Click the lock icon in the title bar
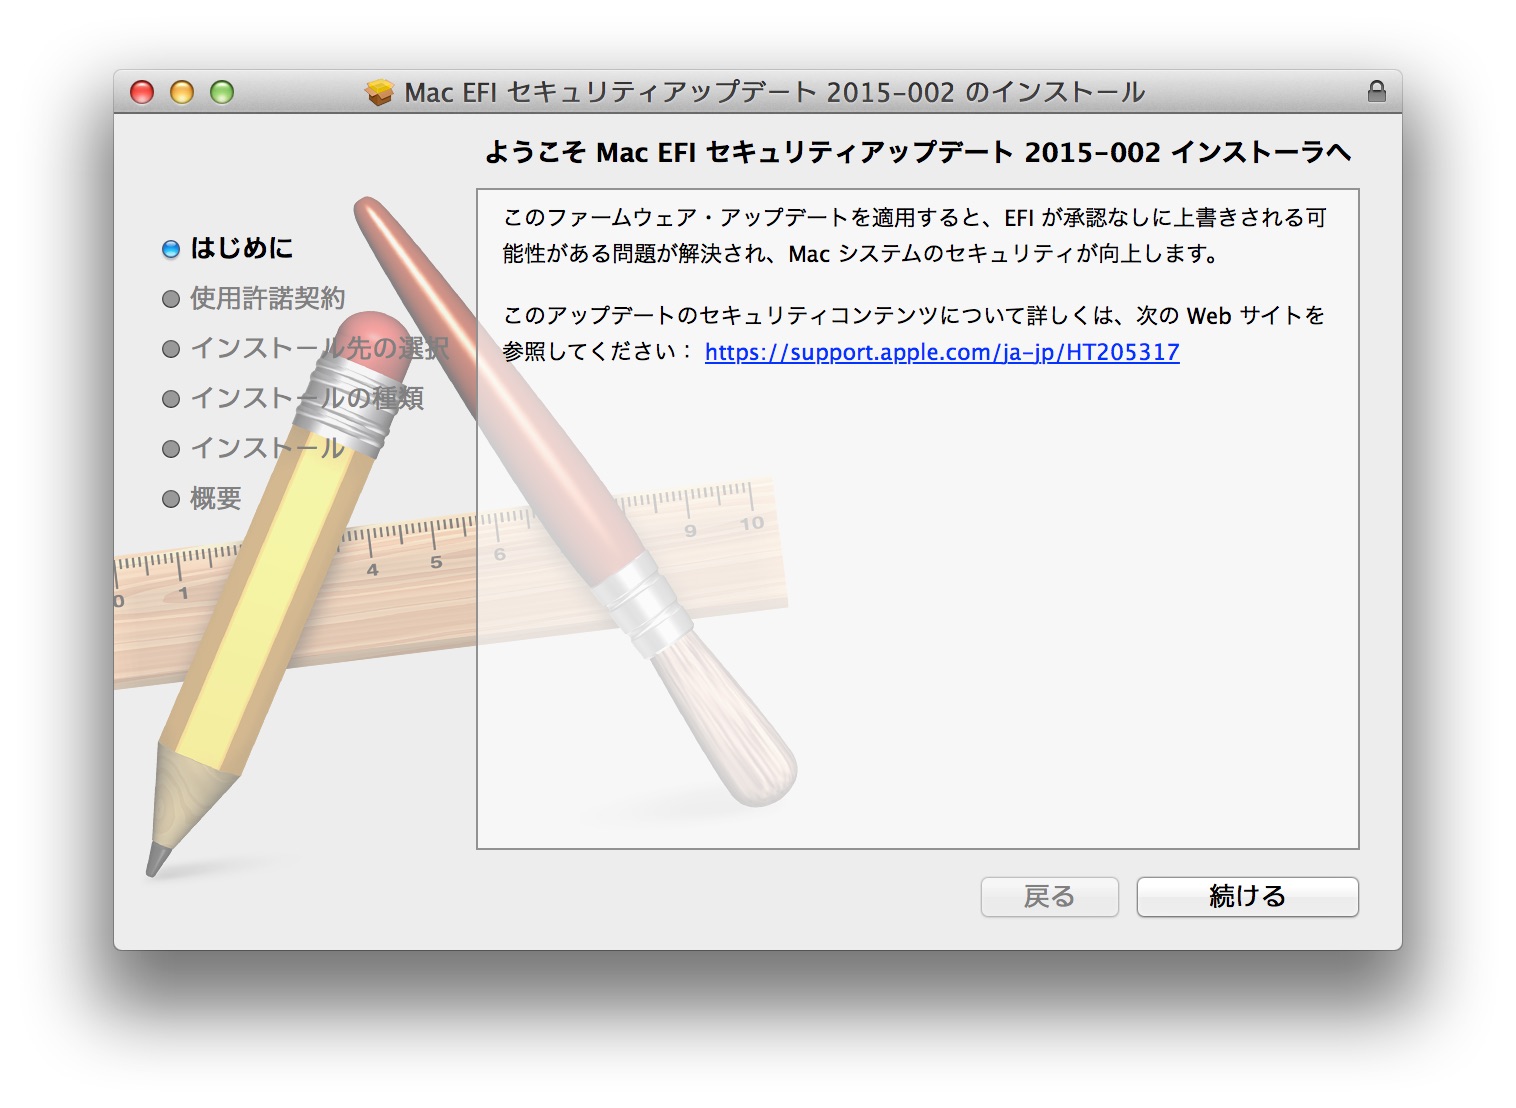The height and width of the screenshot is (1108, 1516). coord(1377,92)
